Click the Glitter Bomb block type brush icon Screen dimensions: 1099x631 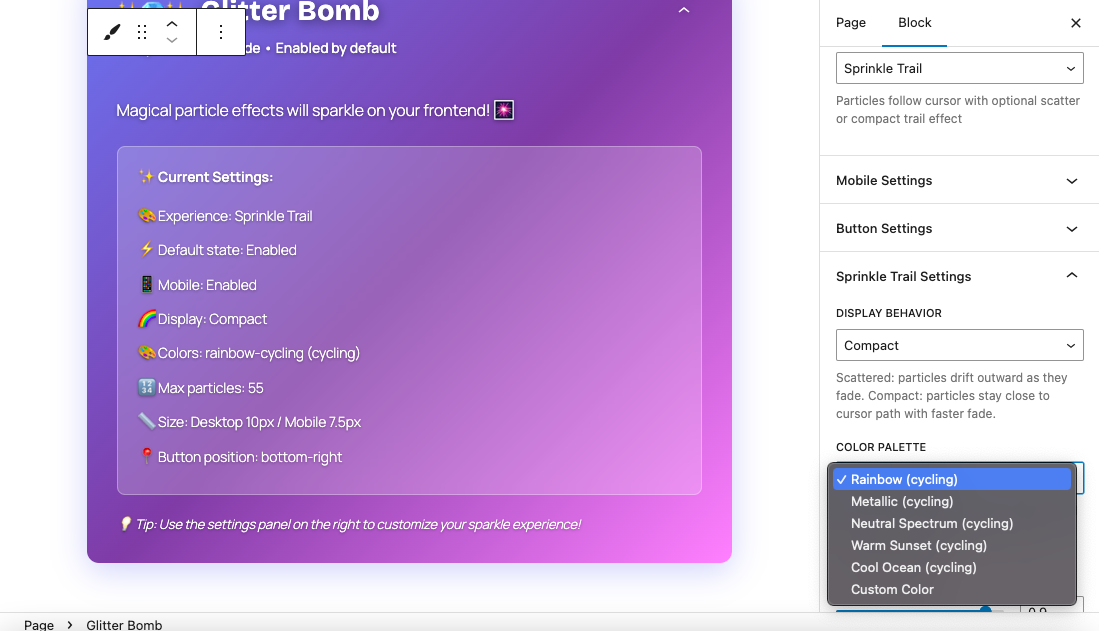112,32
